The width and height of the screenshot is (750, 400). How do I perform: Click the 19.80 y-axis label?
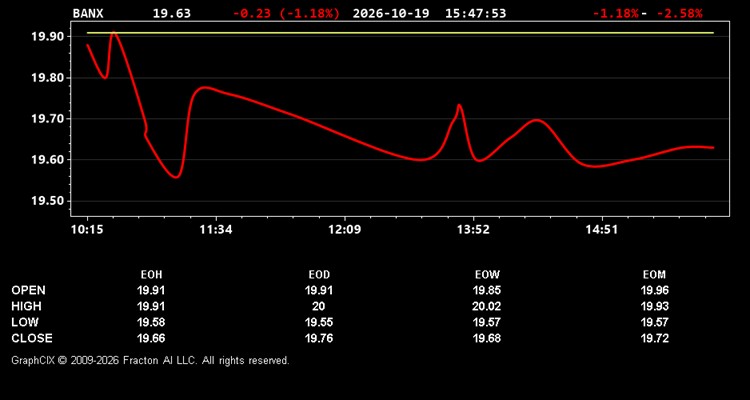click(x=48, y=78)
